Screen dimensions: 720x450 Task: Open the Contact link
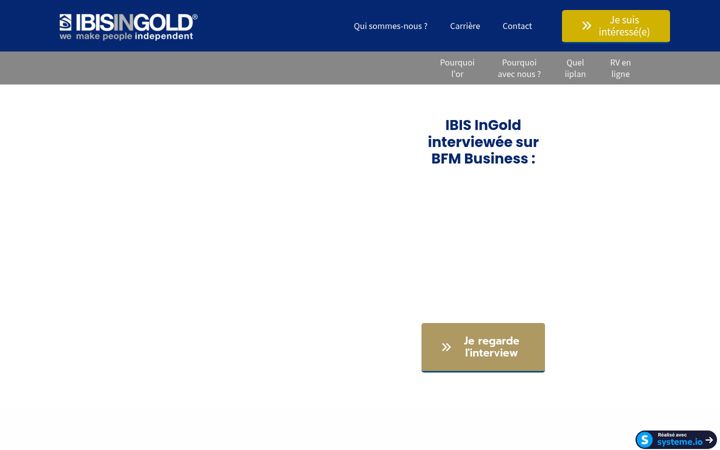pos(517,26)
